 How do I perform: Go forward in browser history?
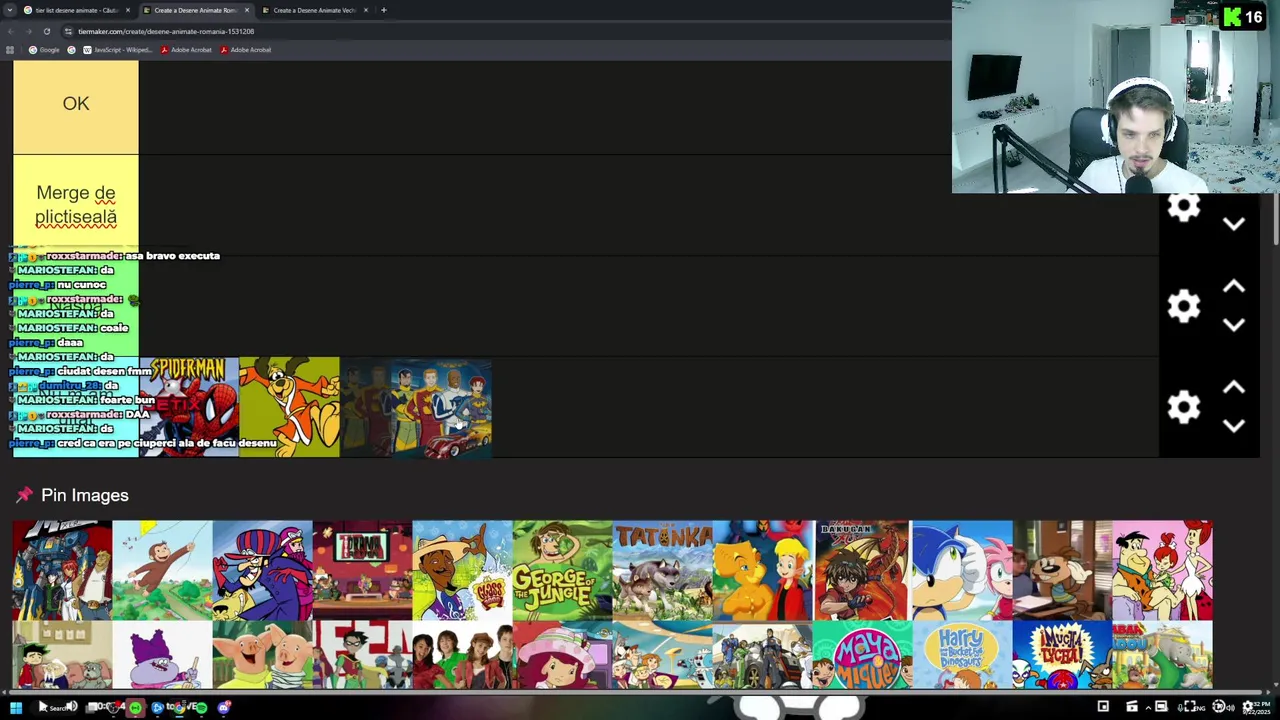click(x=28, y=31)
